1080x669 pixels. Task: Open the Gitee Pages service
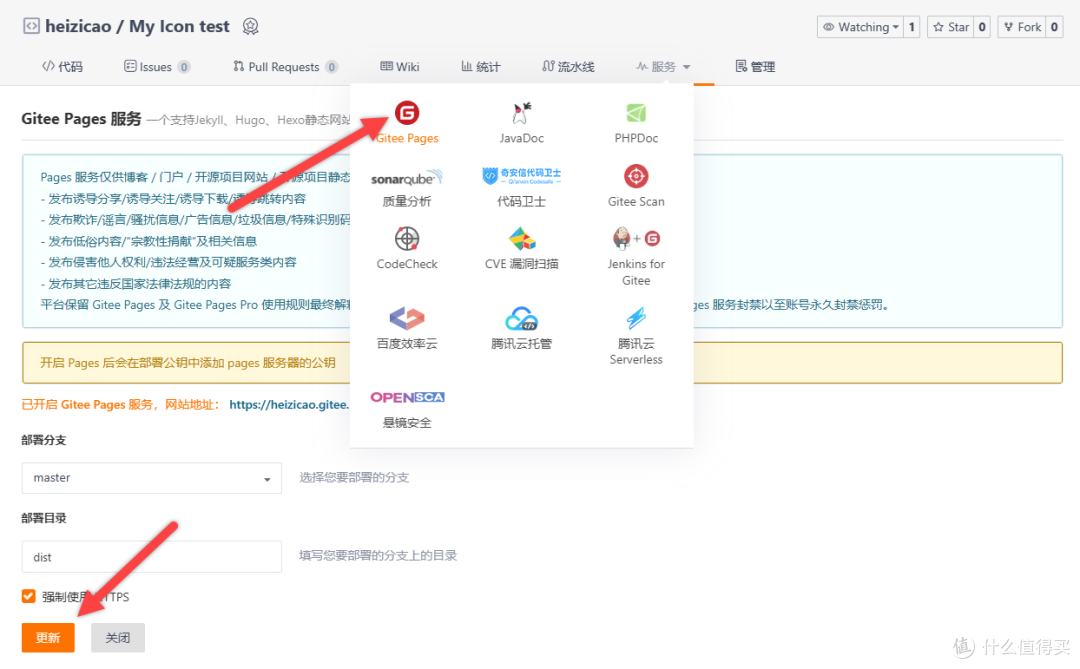406,121
